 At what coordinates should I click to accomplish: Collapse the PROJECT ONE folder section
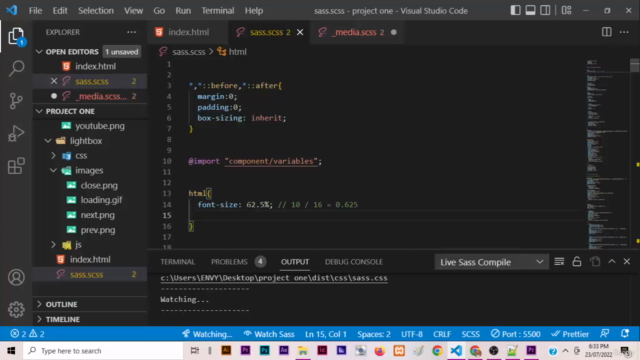click(x=39, y=111)
